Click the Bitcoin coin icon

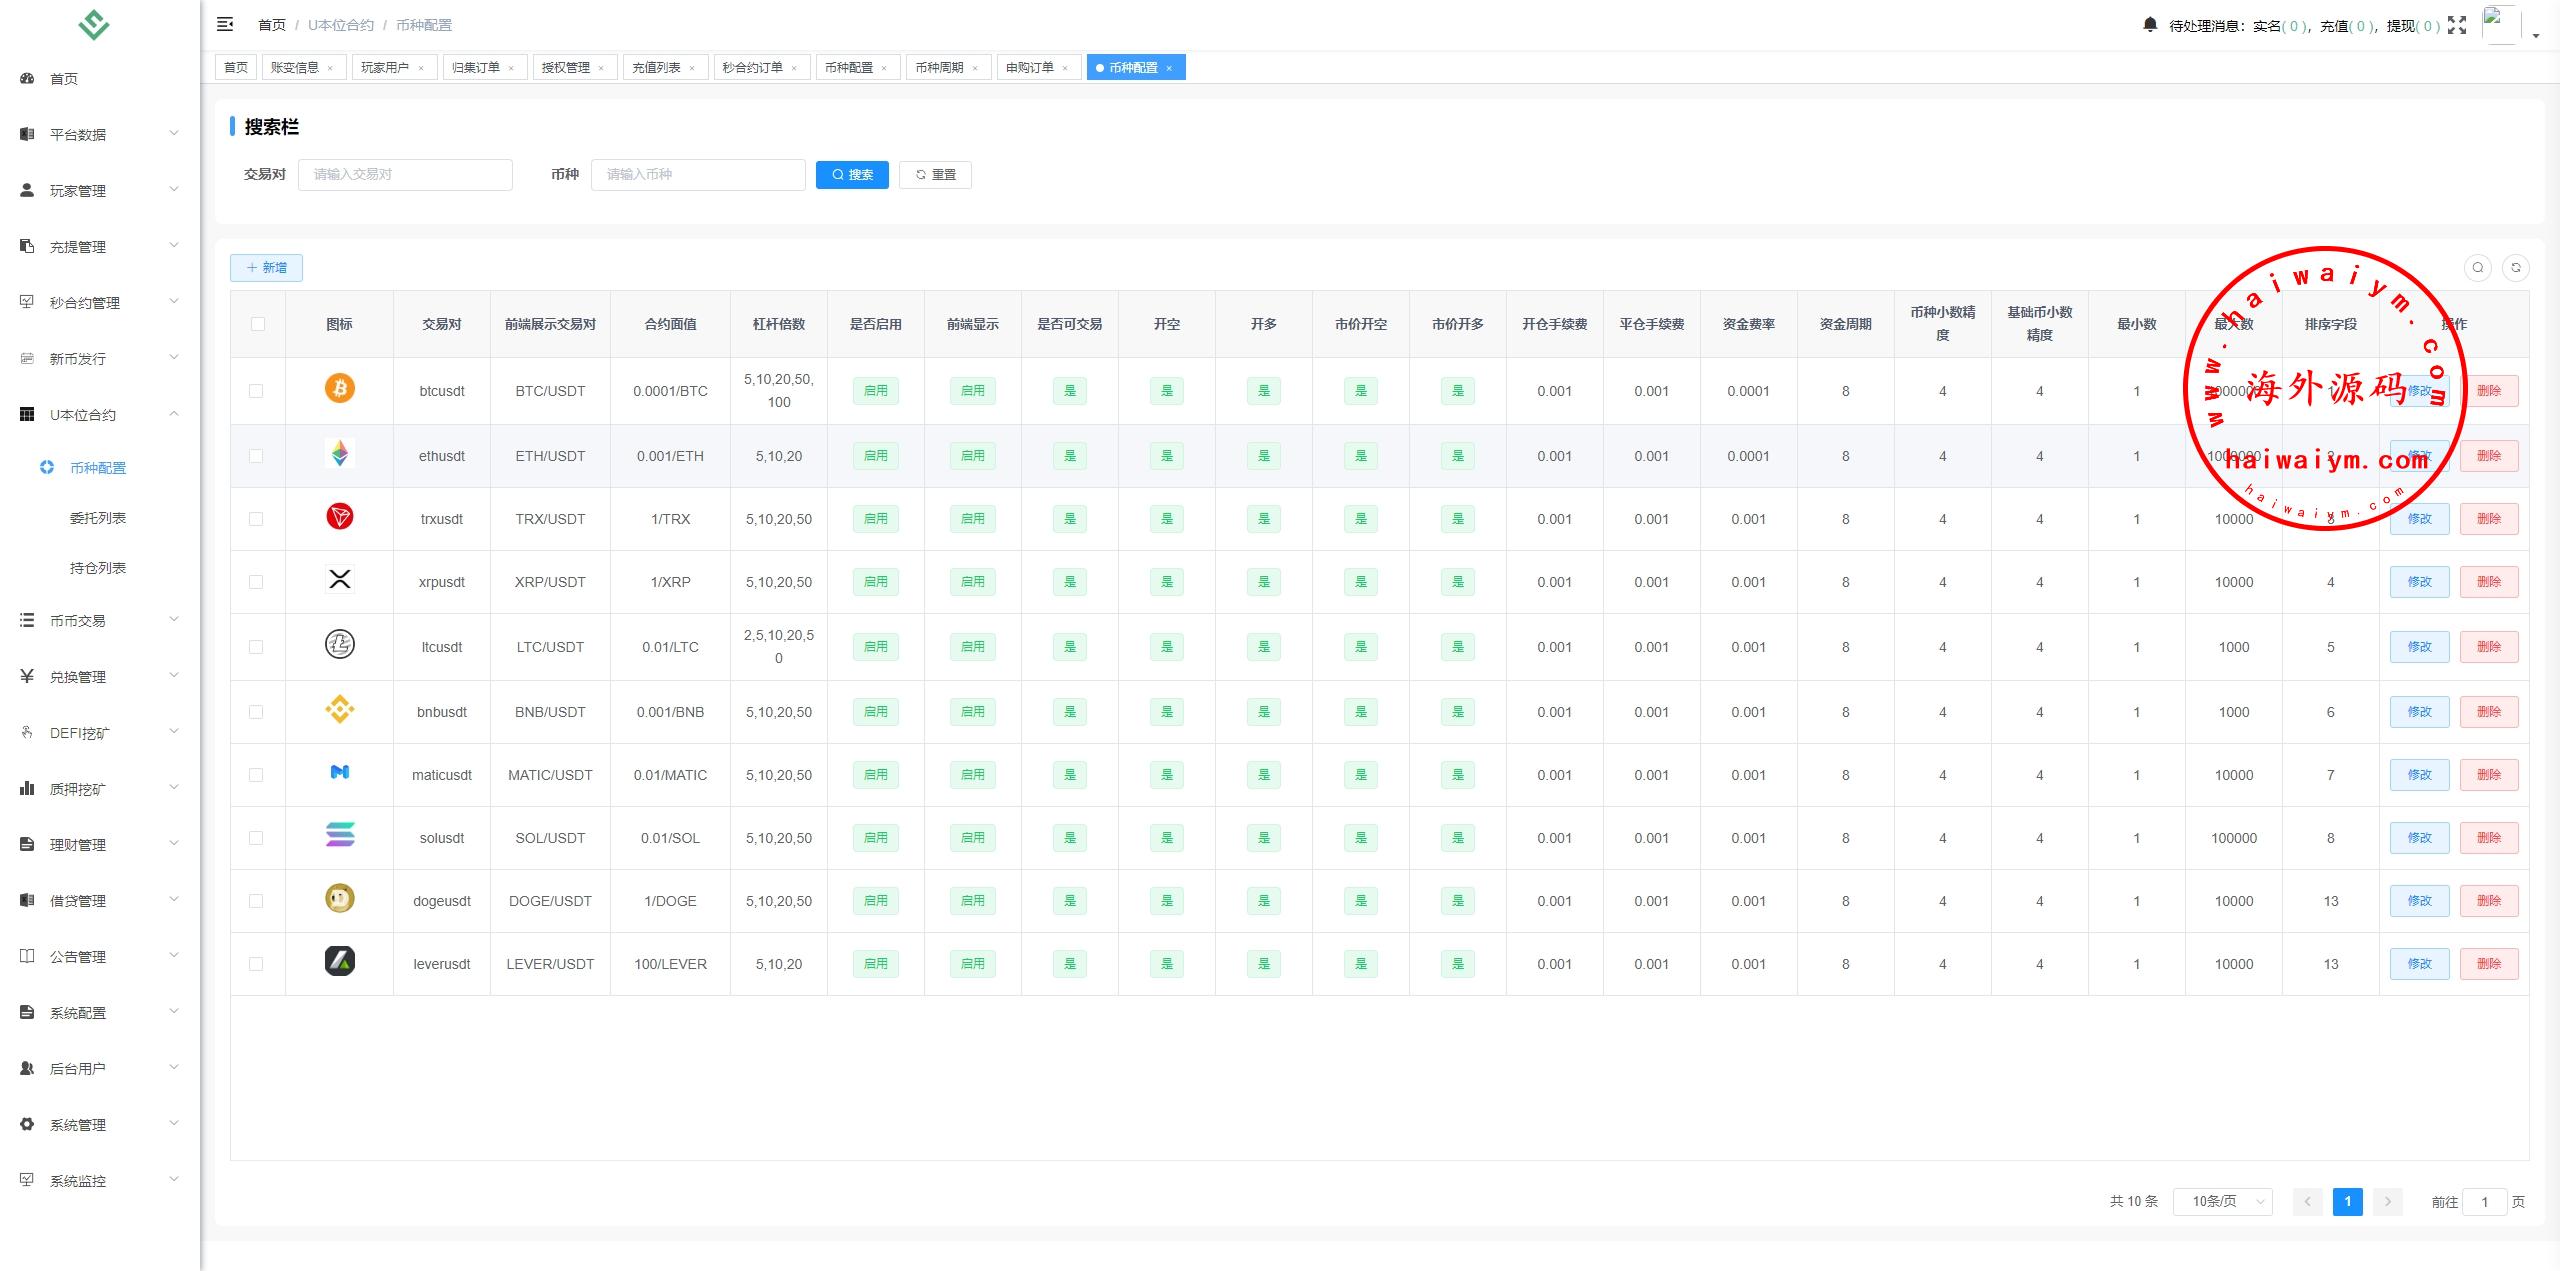point(340,388)
